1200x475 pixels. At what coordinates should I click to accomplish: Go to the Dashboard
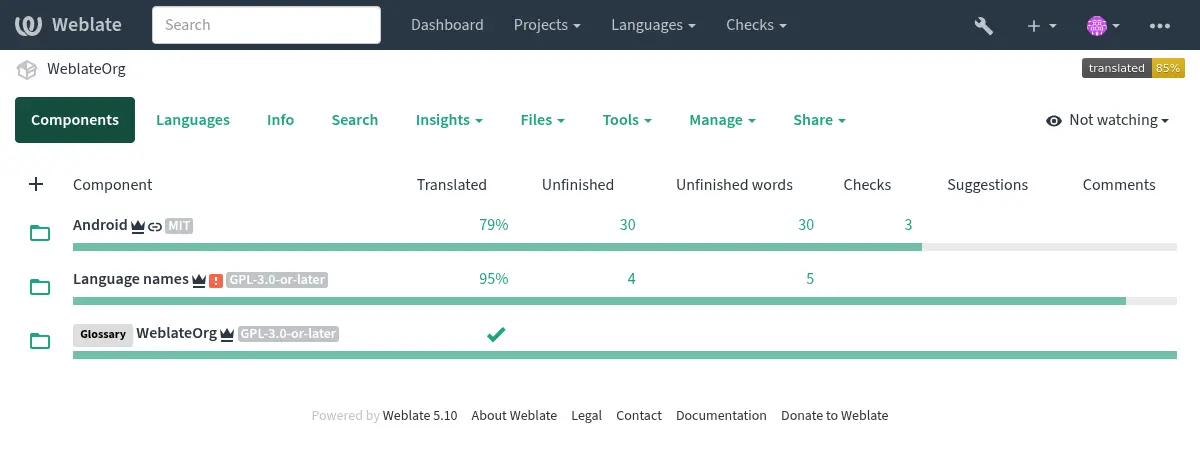tap(447, 25)
